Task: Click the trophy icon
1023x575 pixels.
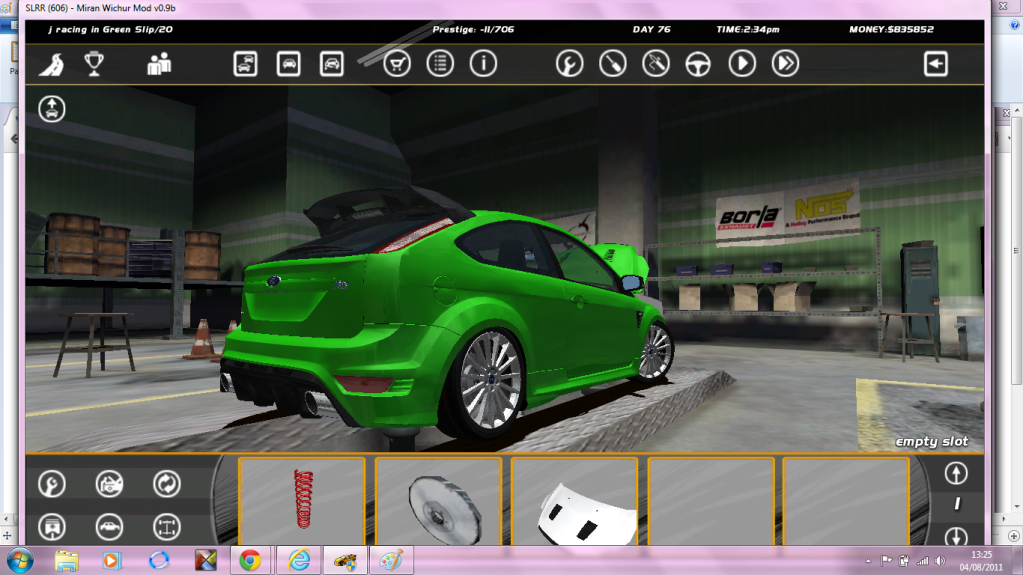Action: click(94, 64)
